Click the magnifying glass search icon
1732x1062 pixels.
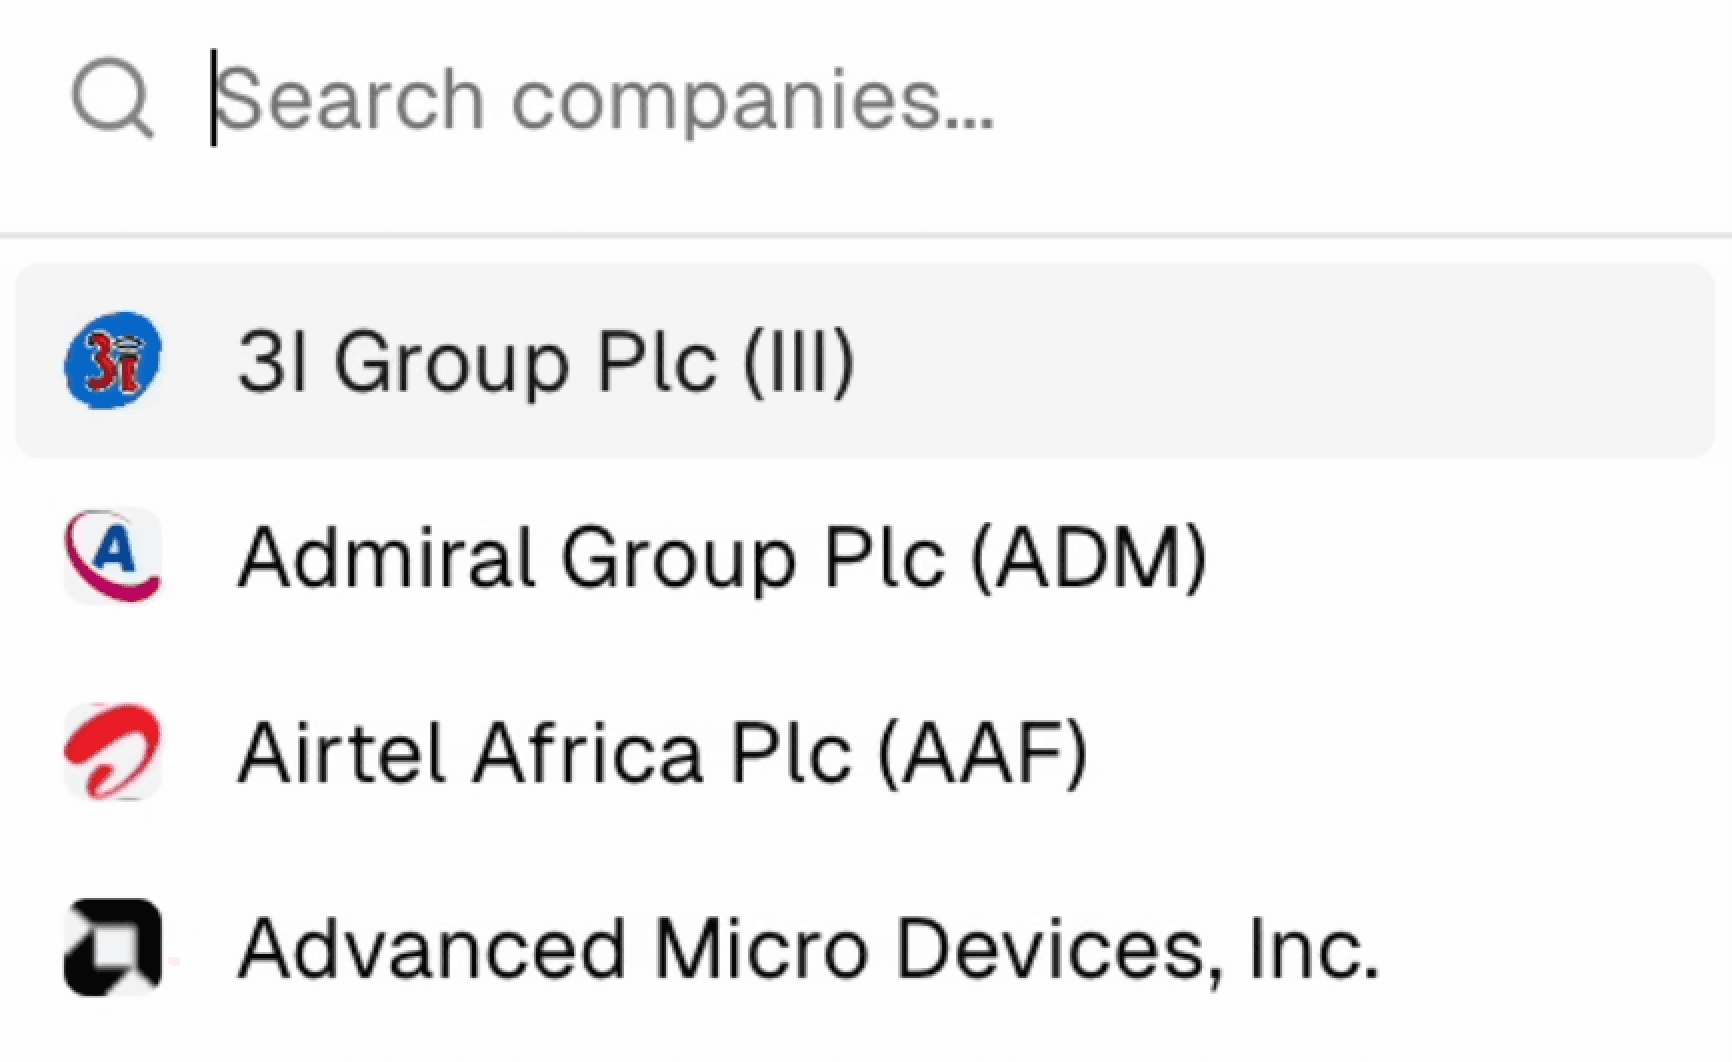[112, 98]
